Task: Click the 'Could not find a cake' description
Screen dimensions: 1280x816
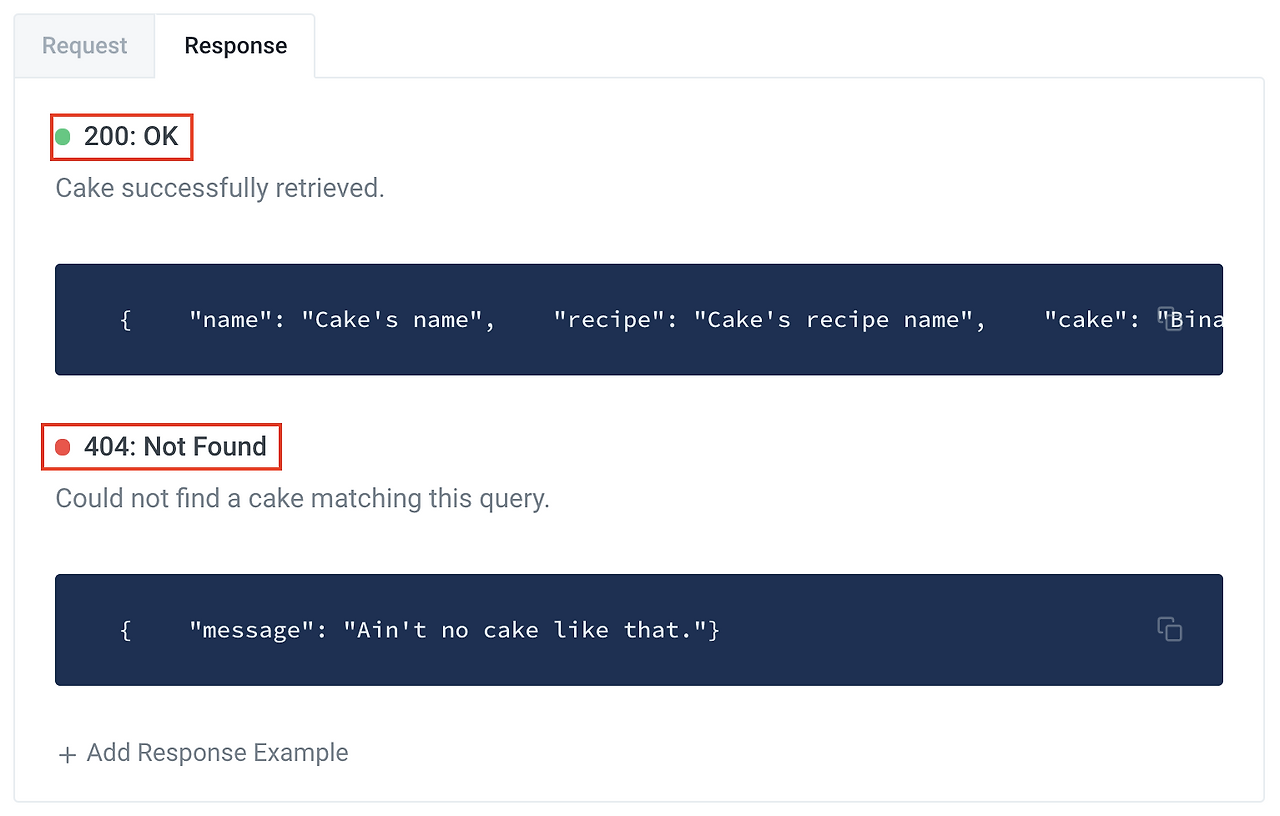Action: pyautogui.click(x=302, y=498)
